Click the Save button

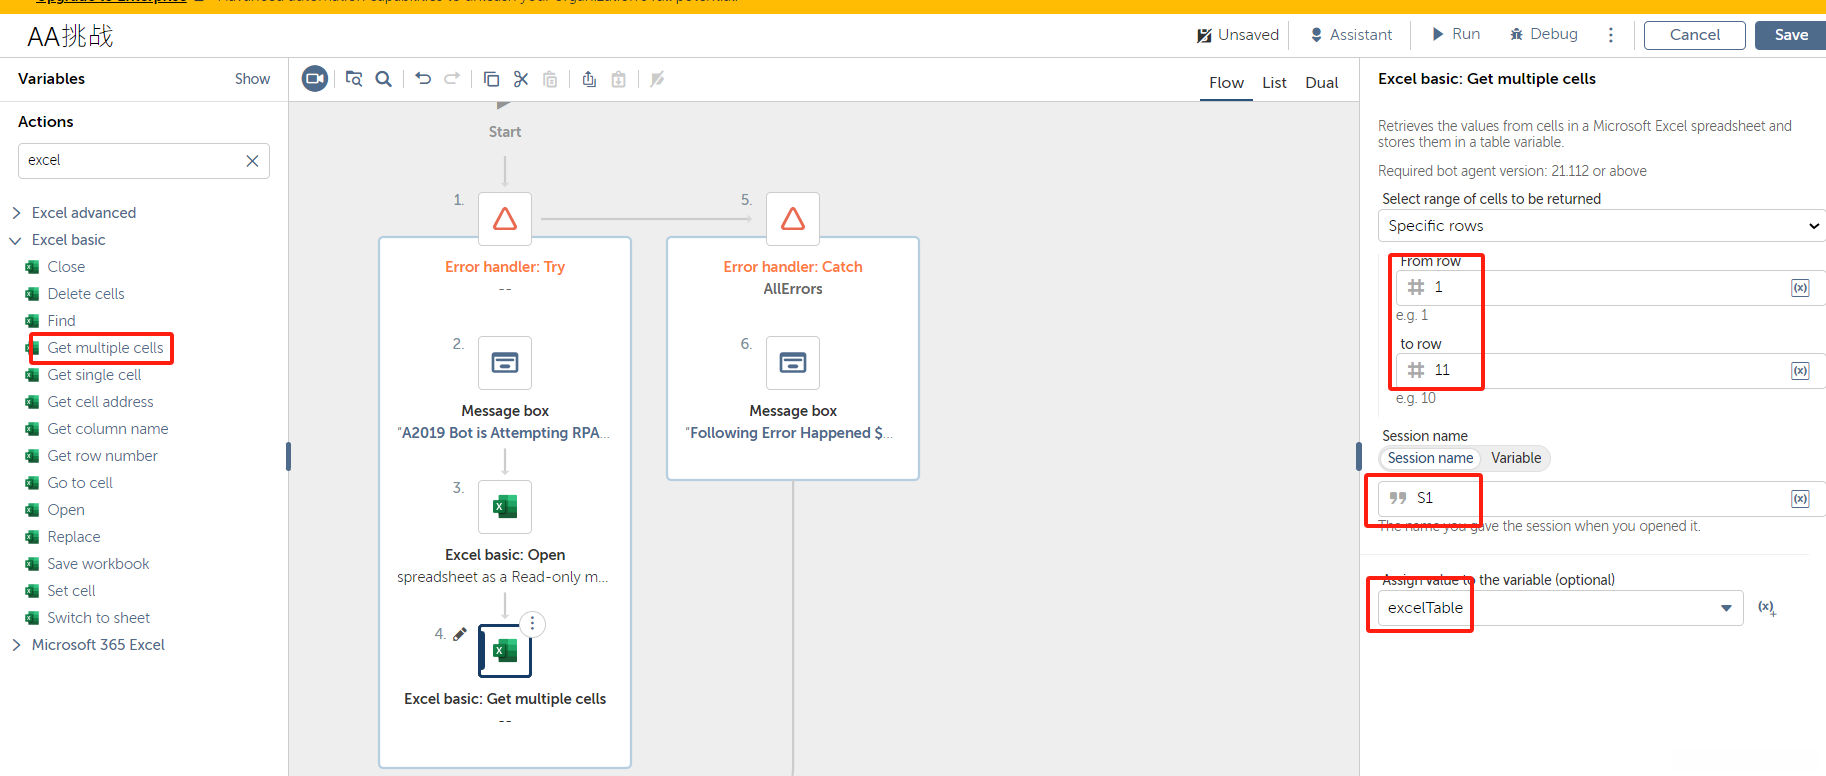[x=1790, y=35]
